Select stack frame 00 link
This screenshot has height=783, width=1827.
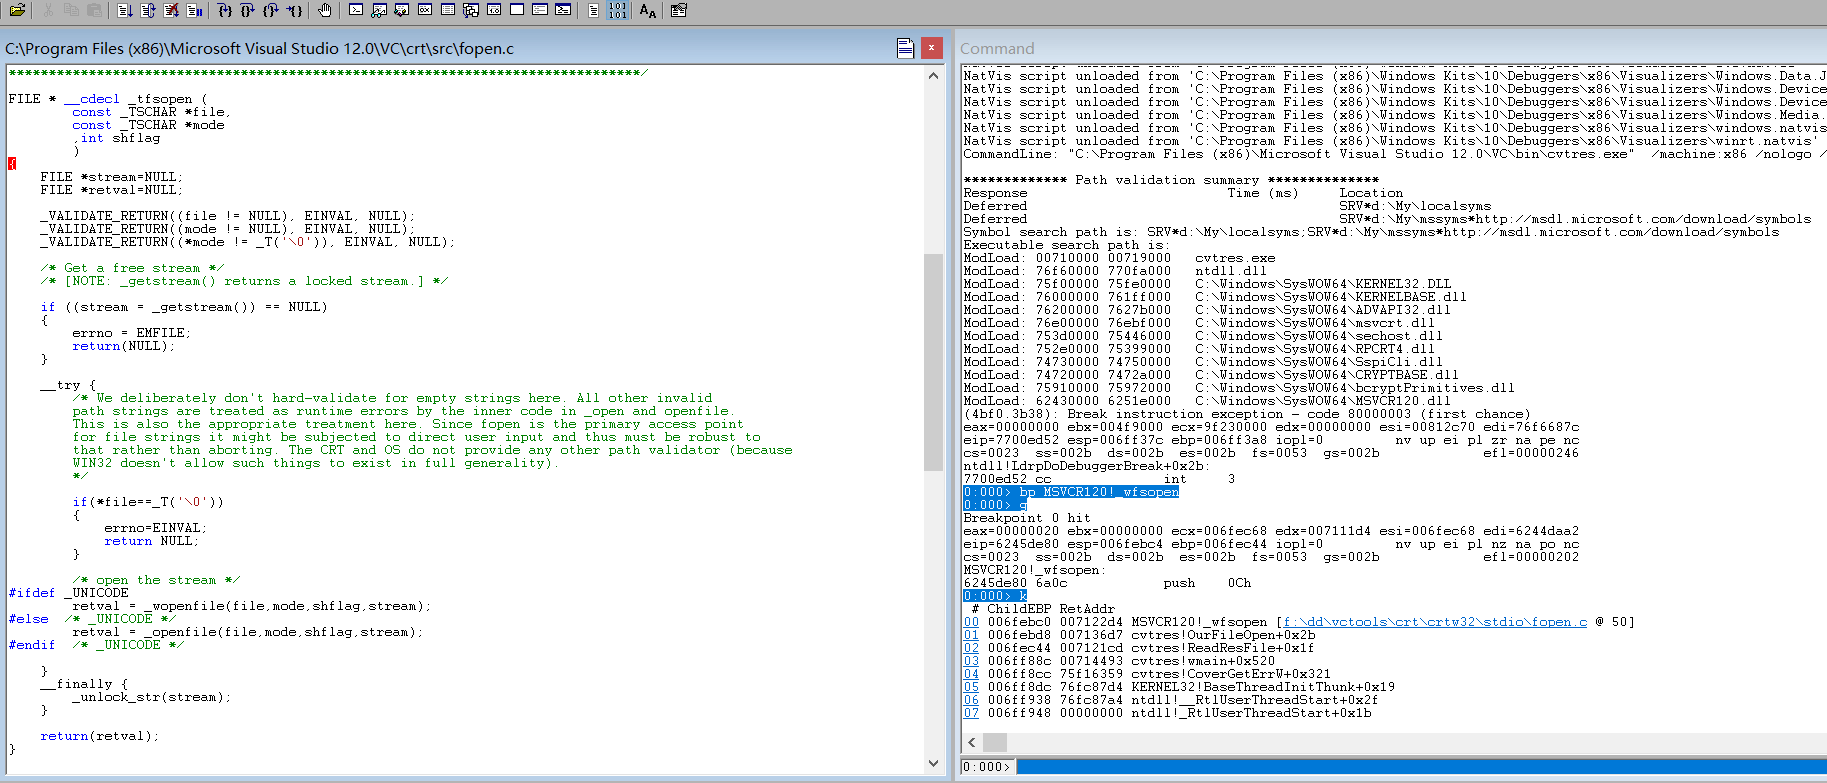coord(971,622)
